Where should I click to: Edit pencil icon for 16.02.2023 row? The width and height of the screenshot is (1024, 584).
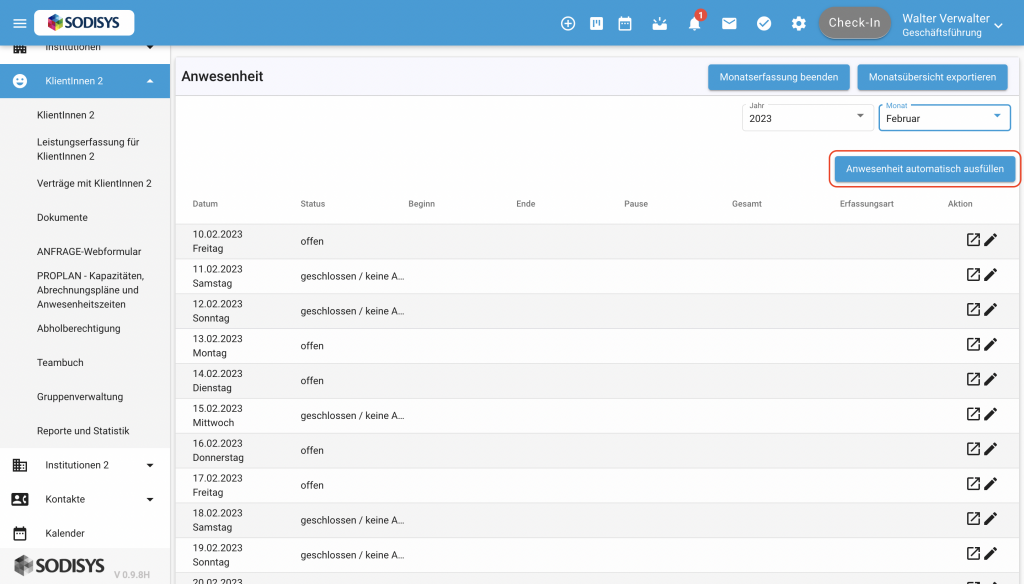991,449
